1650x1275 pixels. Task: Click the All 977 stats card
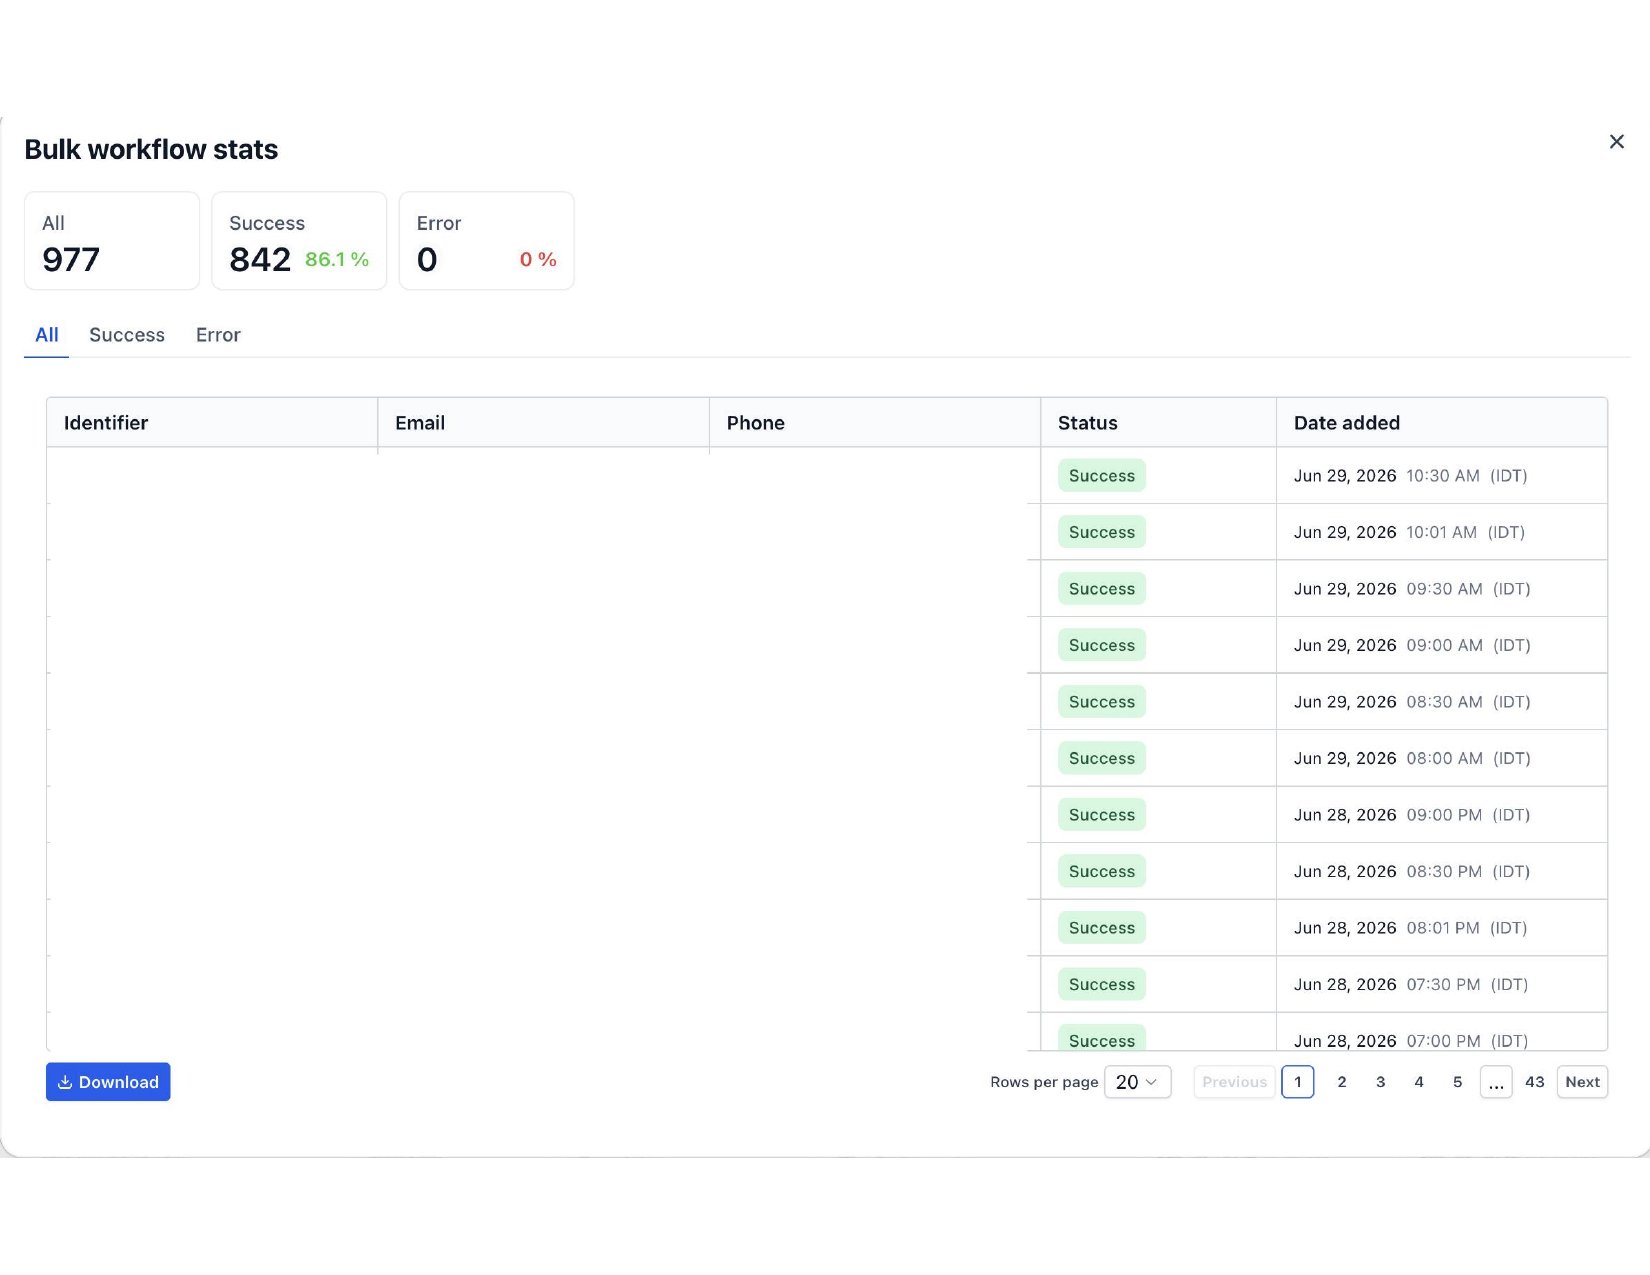click(x=112, y=241)
